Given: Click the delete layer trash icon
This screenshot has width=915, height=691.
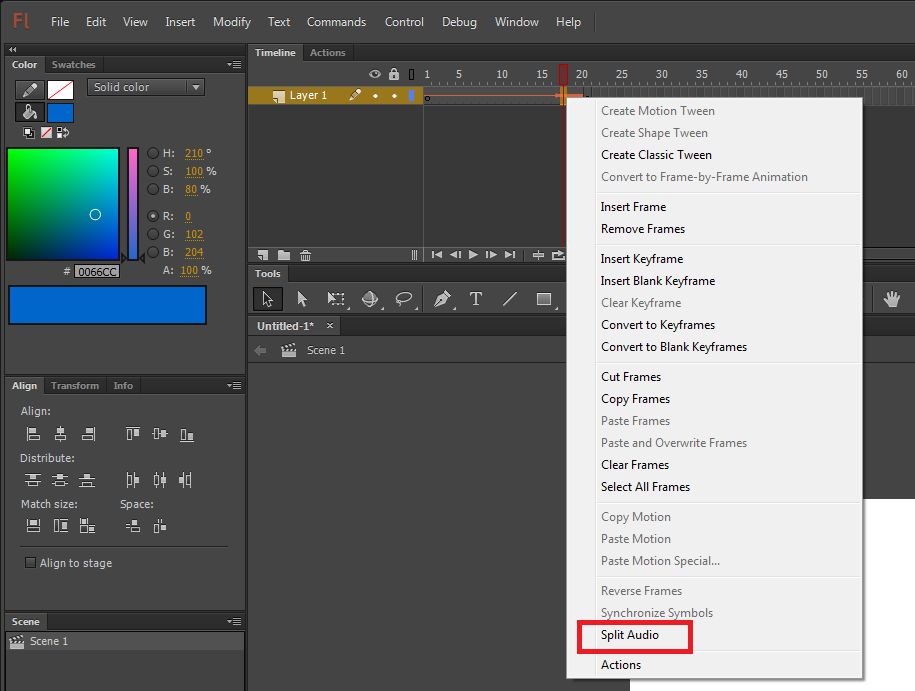Looking at the screenshot, I should (306, 255).
